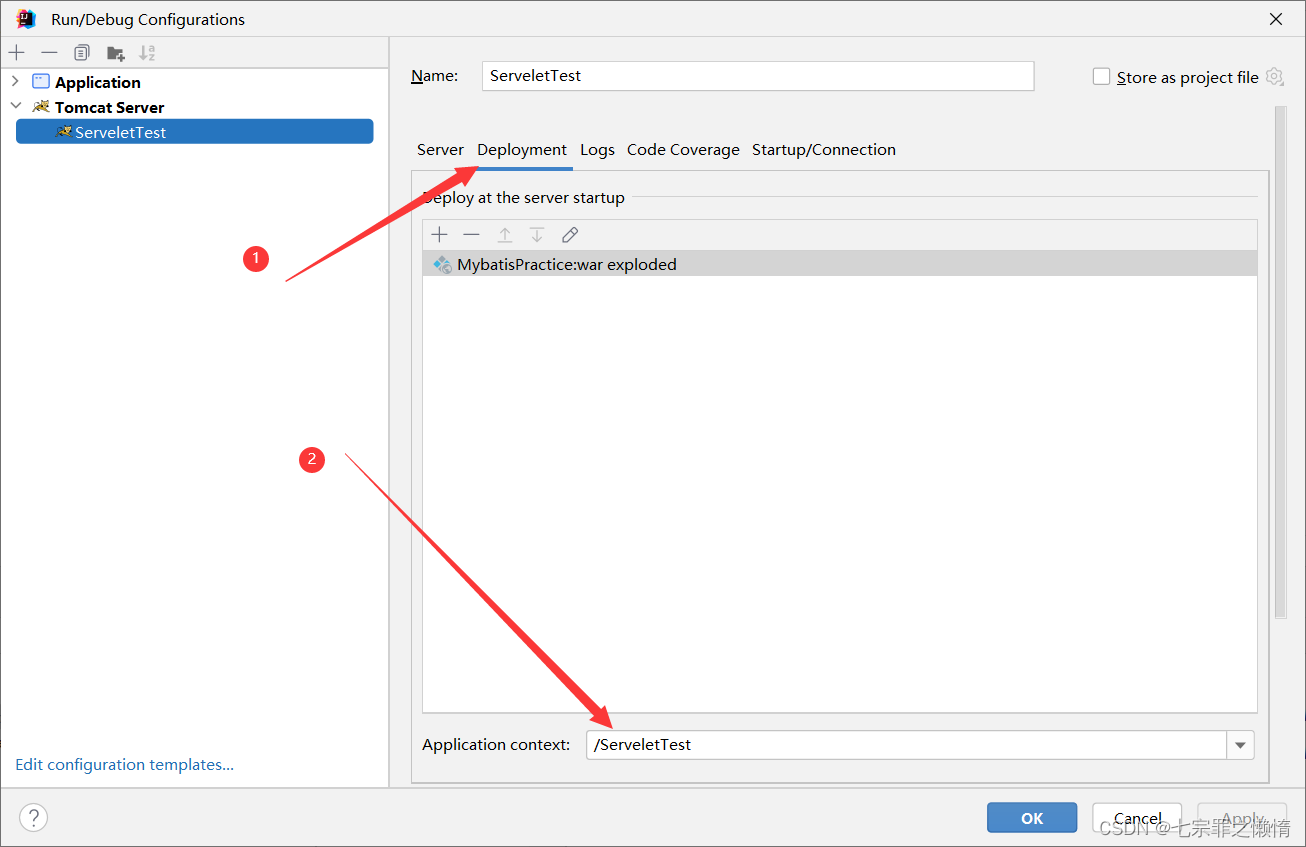Screen dimensions: 1306x847
Task: Select the Deployment tab
Action: 522,150
